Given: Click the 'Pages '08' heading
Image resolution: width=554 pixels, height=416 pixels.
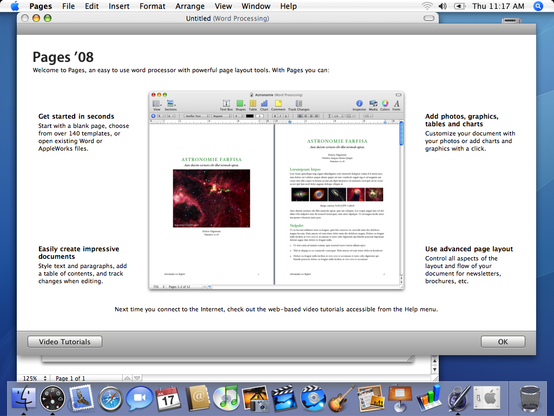Looking at the screenshot, I should (63, 57).
